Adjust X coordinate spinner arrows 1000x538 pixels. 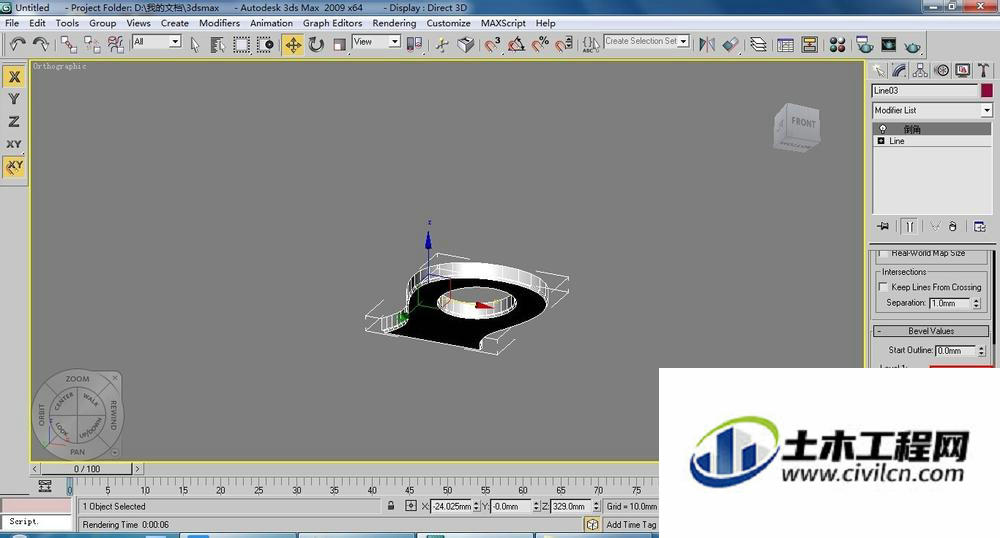pyautogui.click(x=476, y=506)
